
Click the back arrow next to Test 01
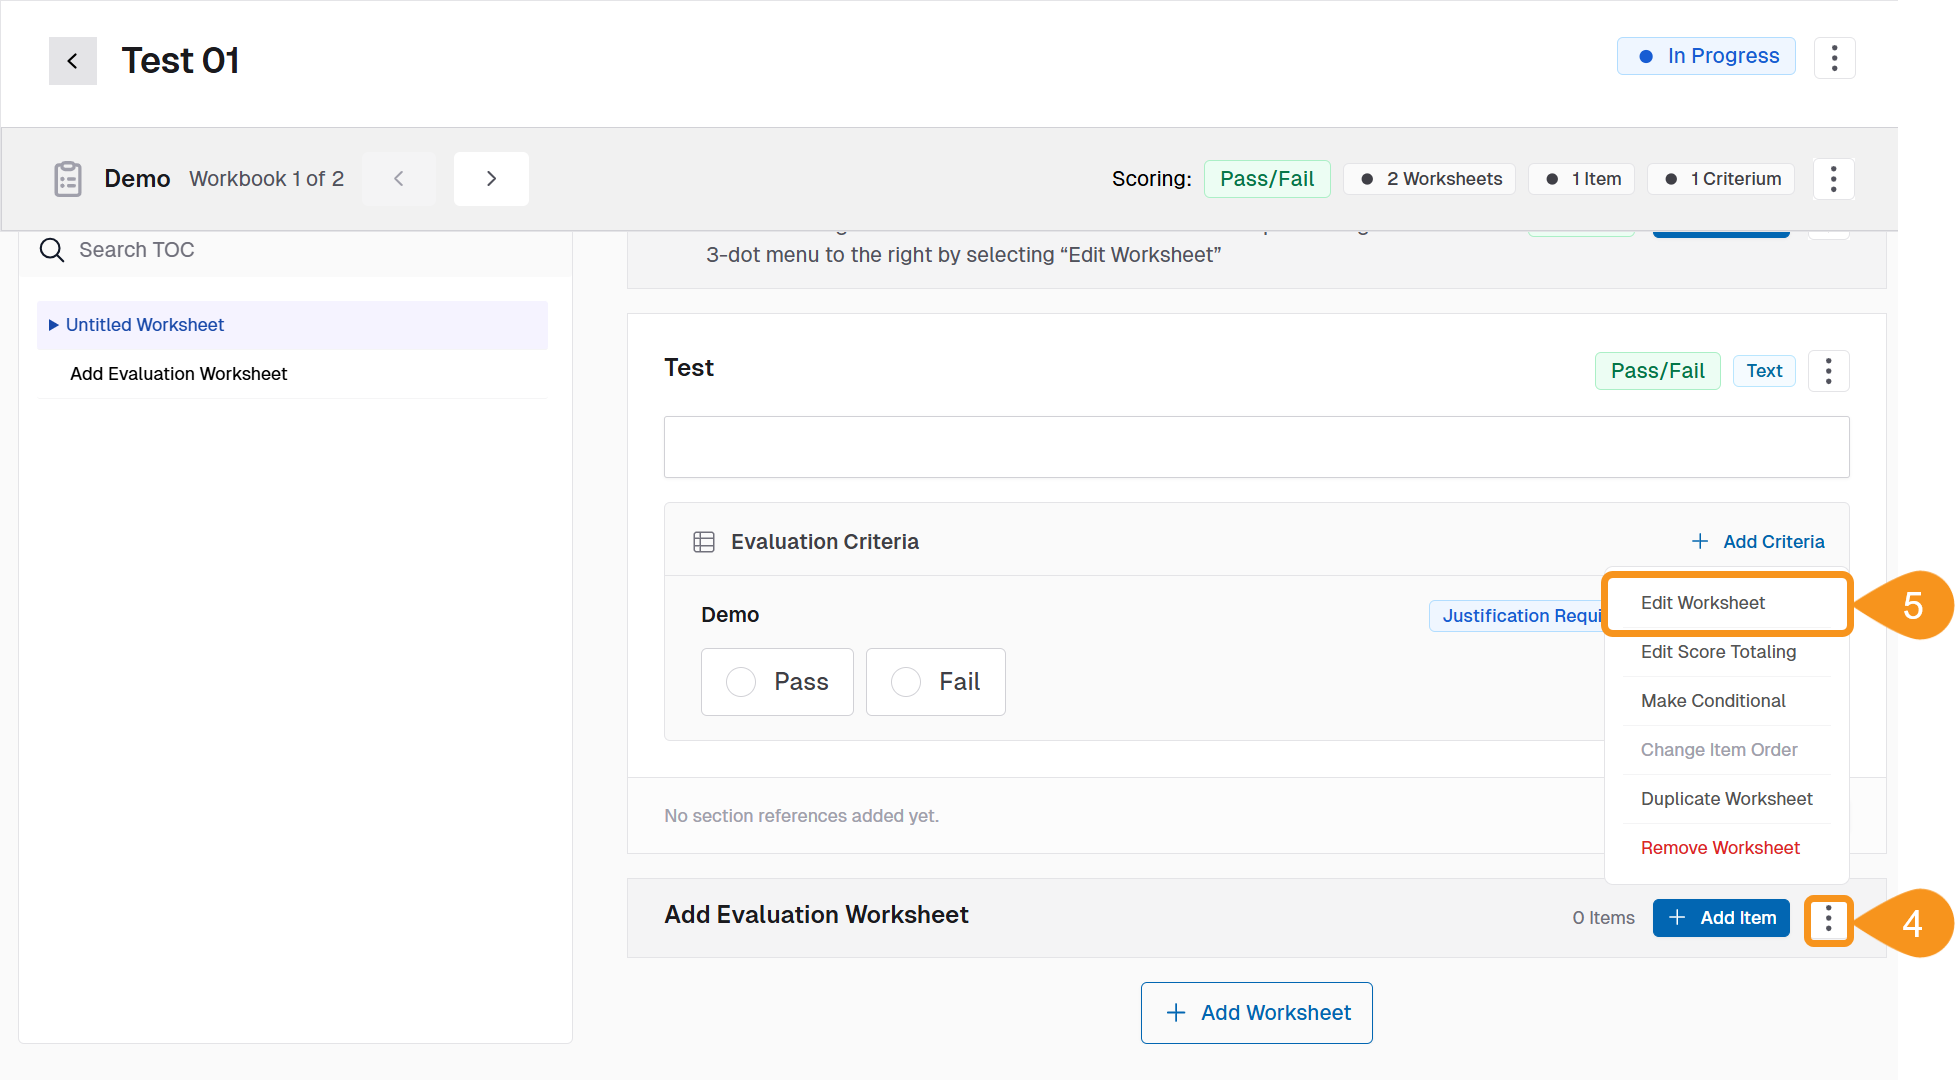(72, 61)
